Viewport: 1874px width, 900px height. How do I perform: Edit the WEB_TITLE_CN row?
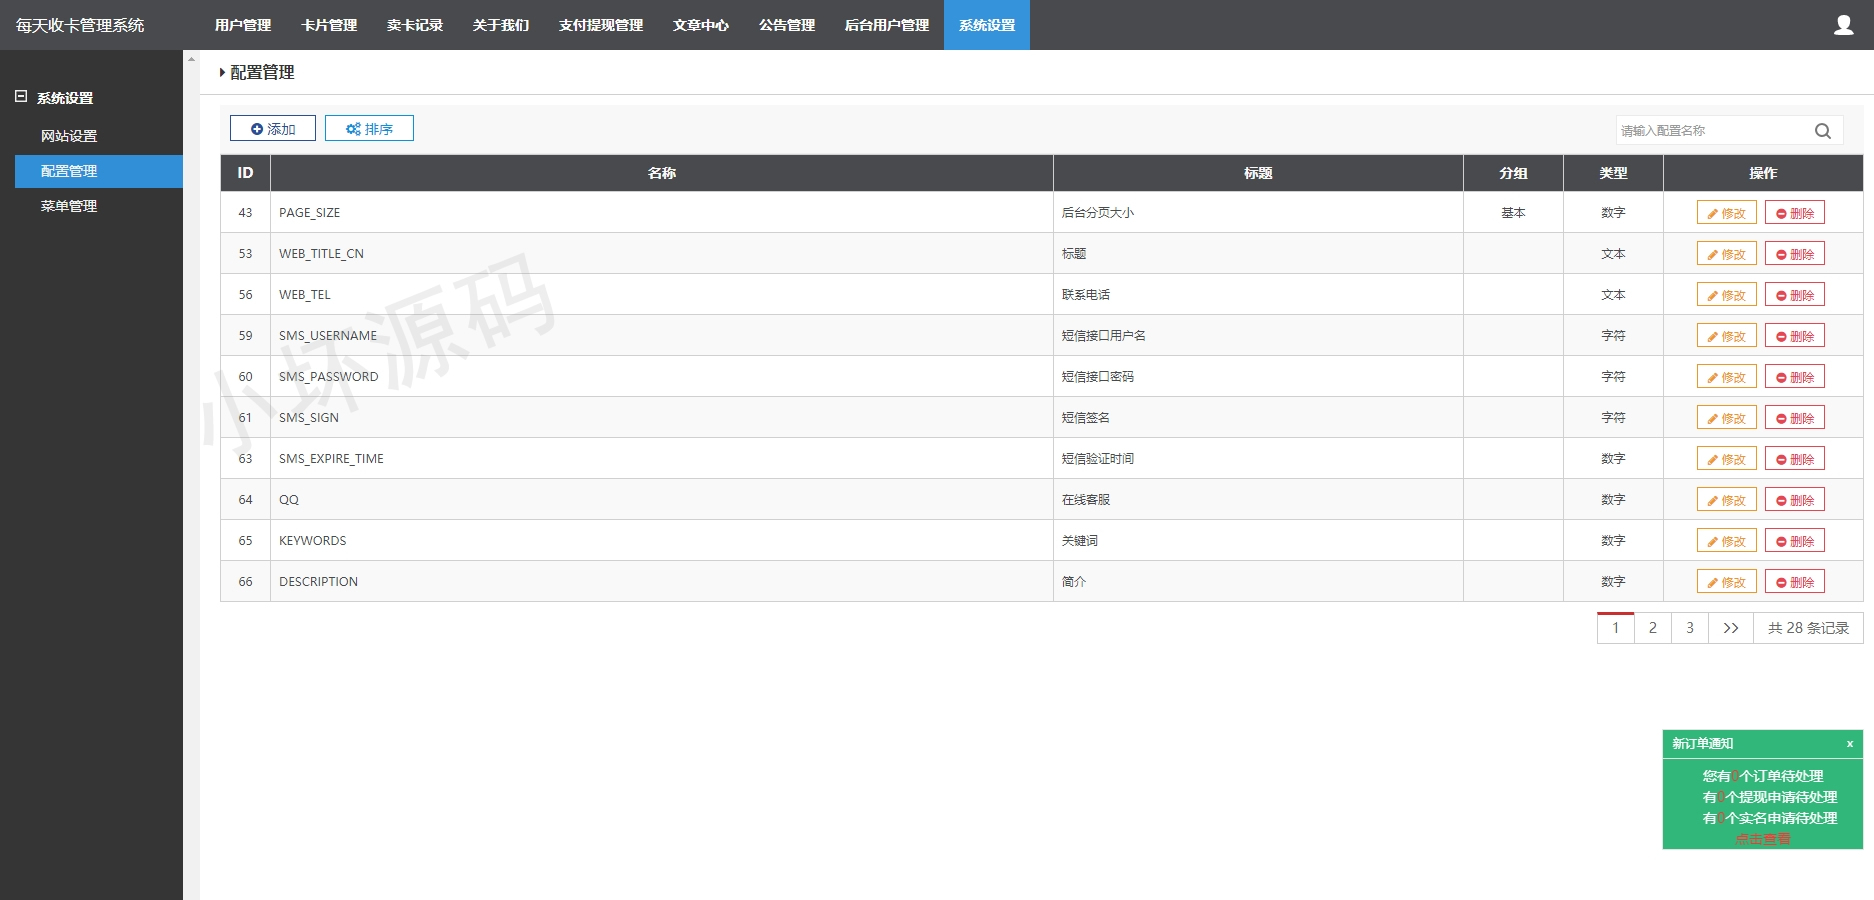[x=1727, y=254]
